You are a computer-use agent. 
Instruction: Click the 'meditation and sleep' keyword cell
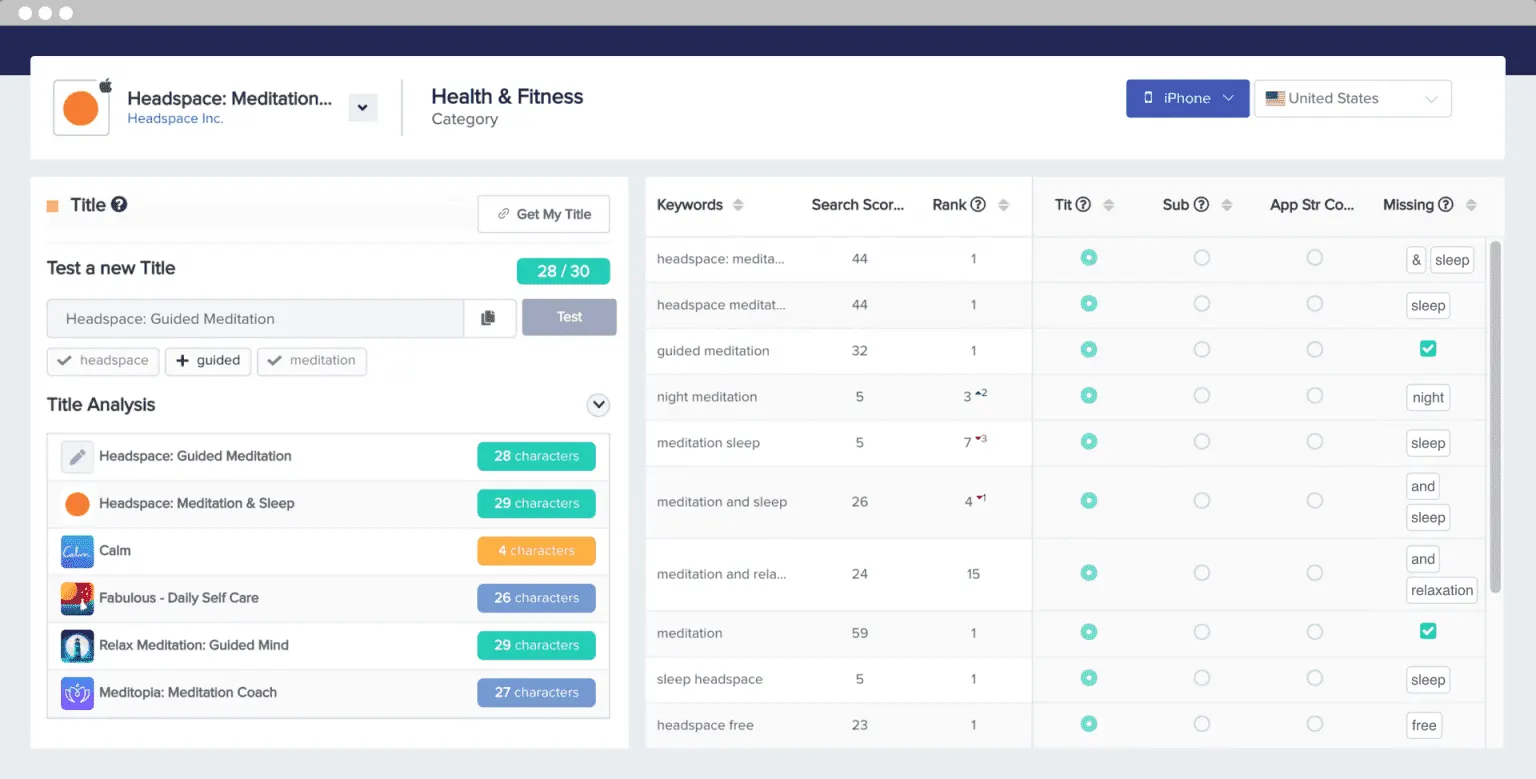coord(722,502)
